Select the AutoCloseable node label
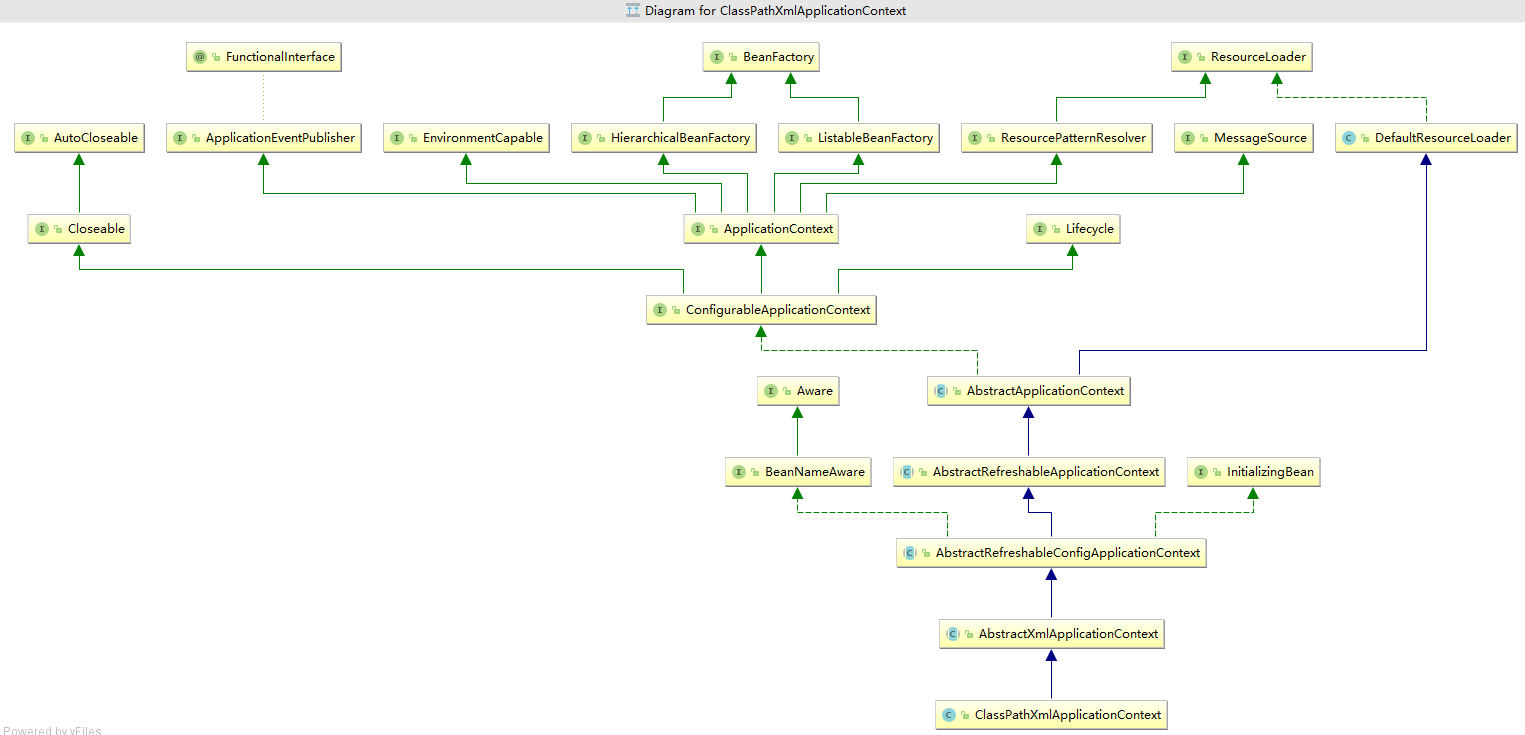This screenshot has width=1525, height=735. click(96, 138)
